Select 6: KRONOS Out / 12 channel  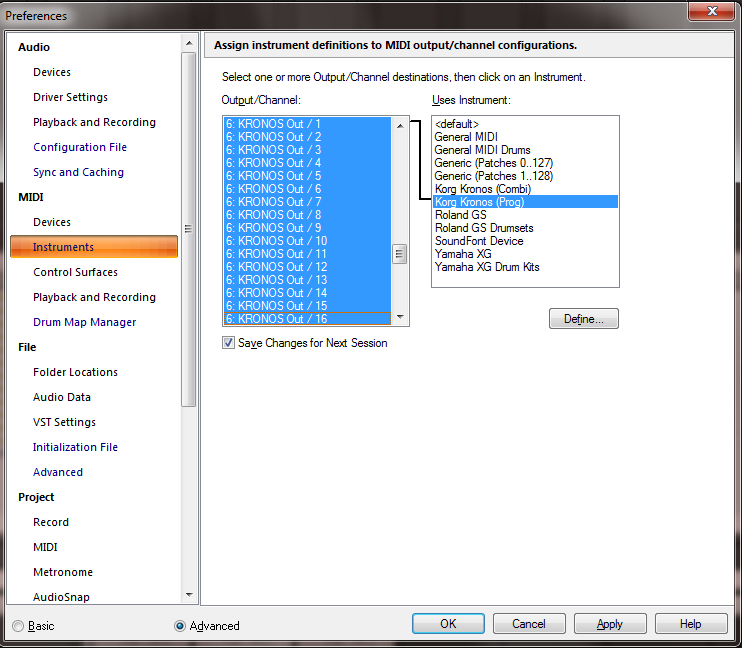307,267
